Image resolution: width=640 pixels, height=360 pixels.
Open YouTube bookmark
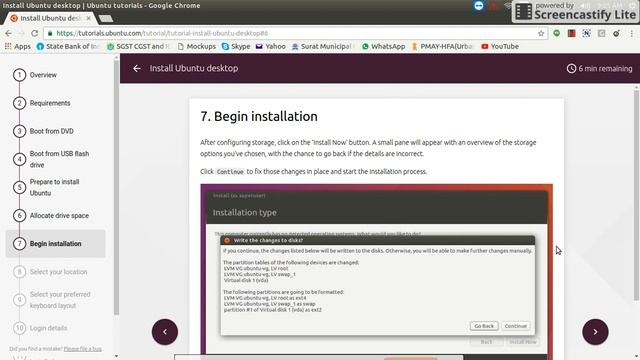point(500,47)
